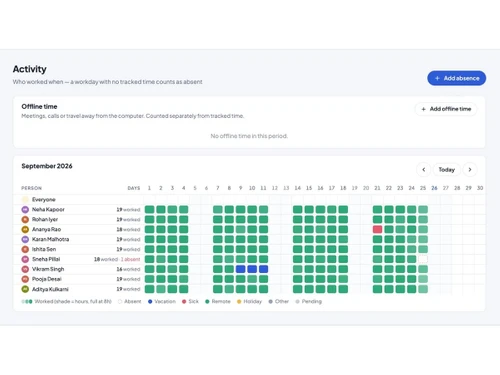Click the Add absence button
Screen dimensions: 500x375
pos(456,78)
